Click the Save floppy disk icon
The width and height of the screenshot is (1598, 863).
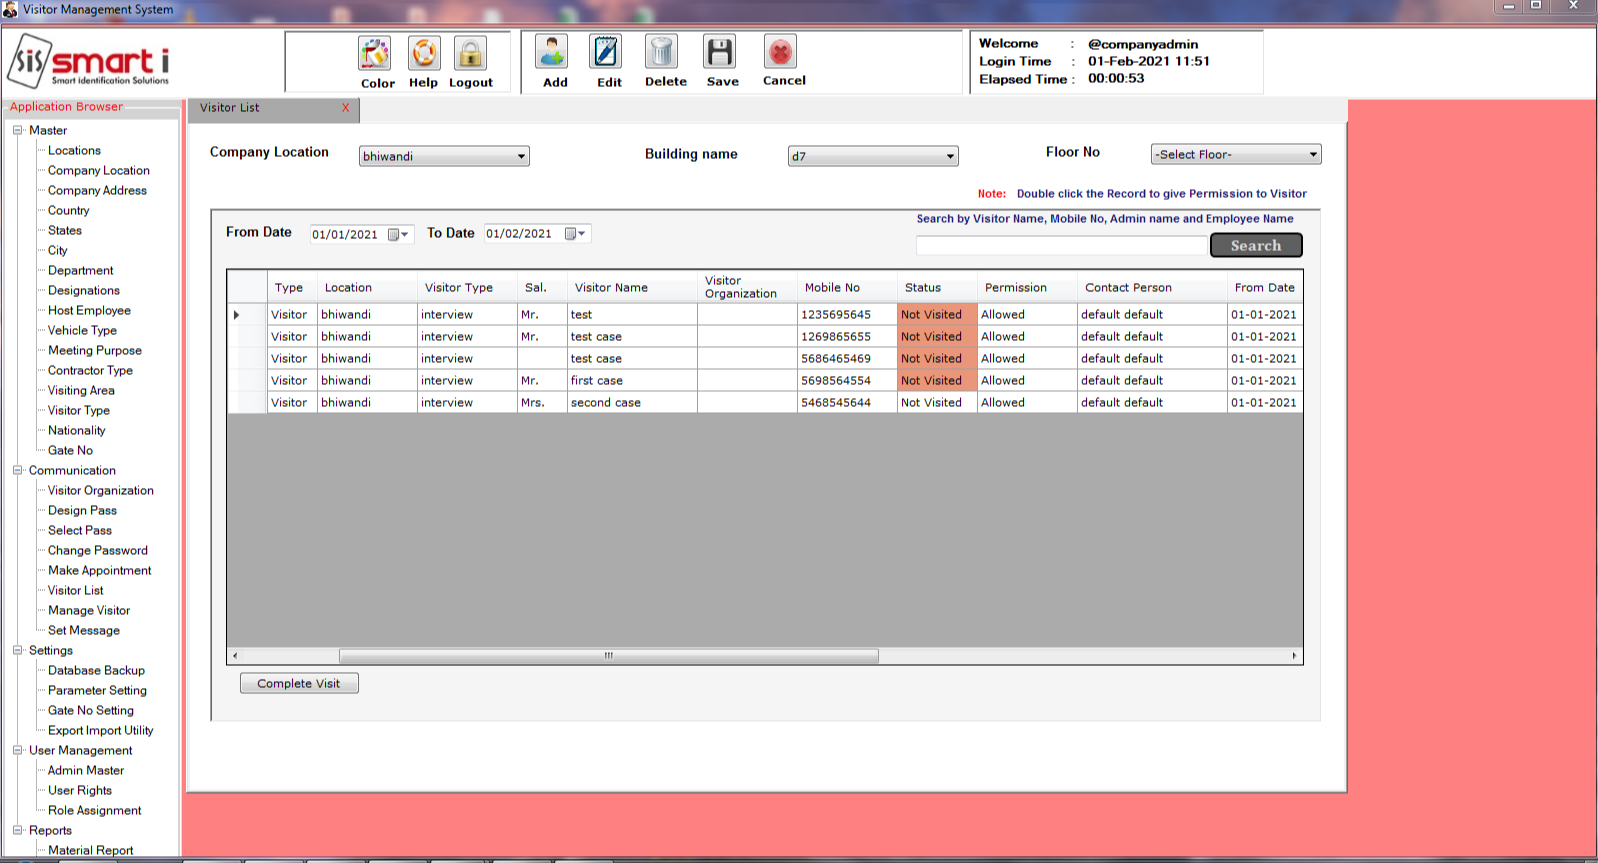tap(720, 53)
